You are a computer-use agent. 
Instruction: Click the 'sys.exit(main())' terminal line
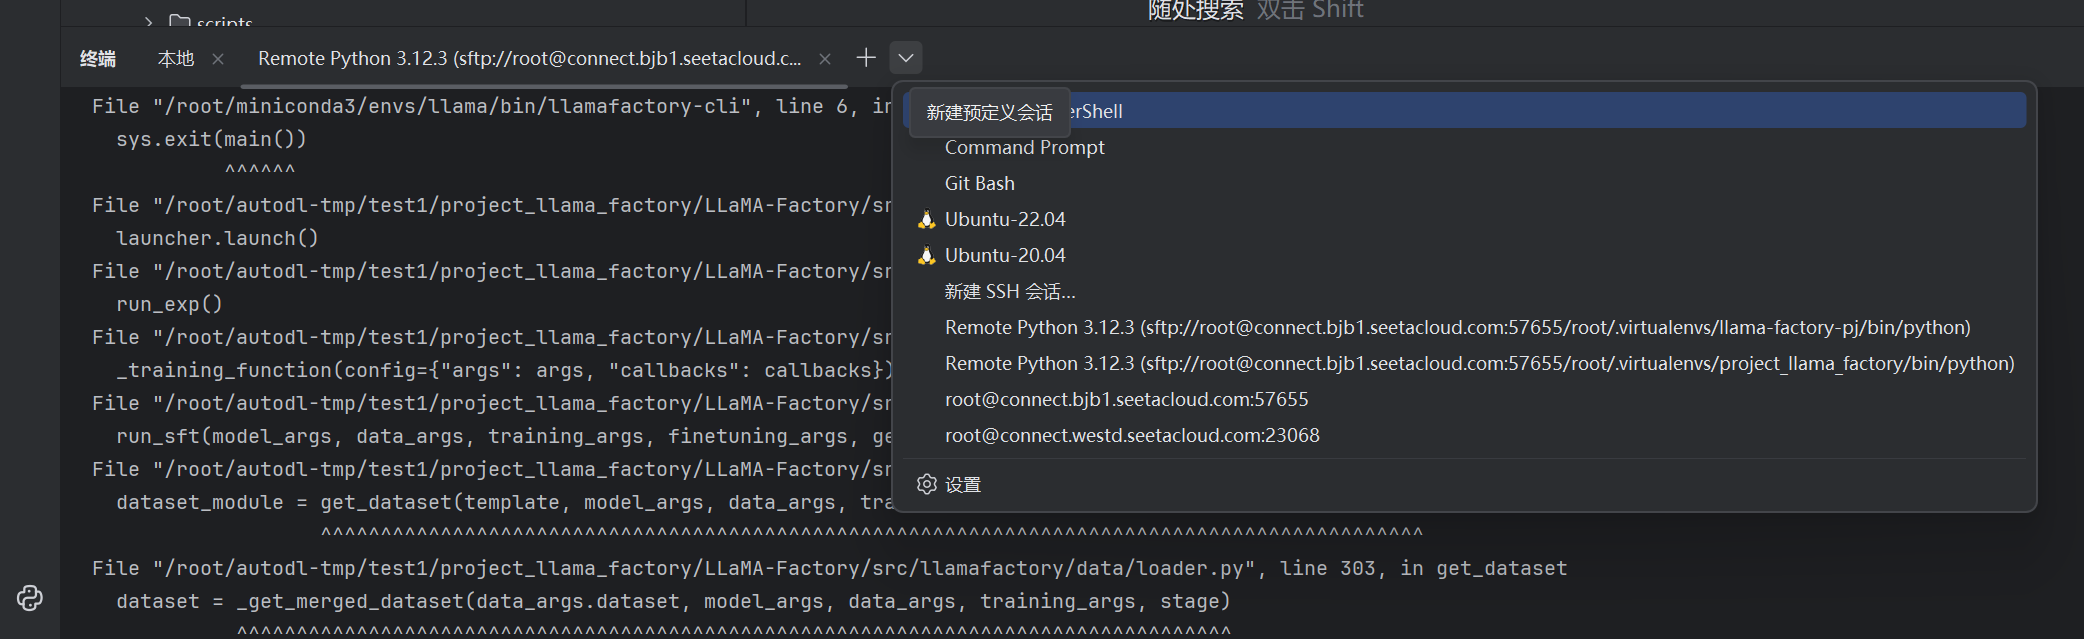(211, 139)
